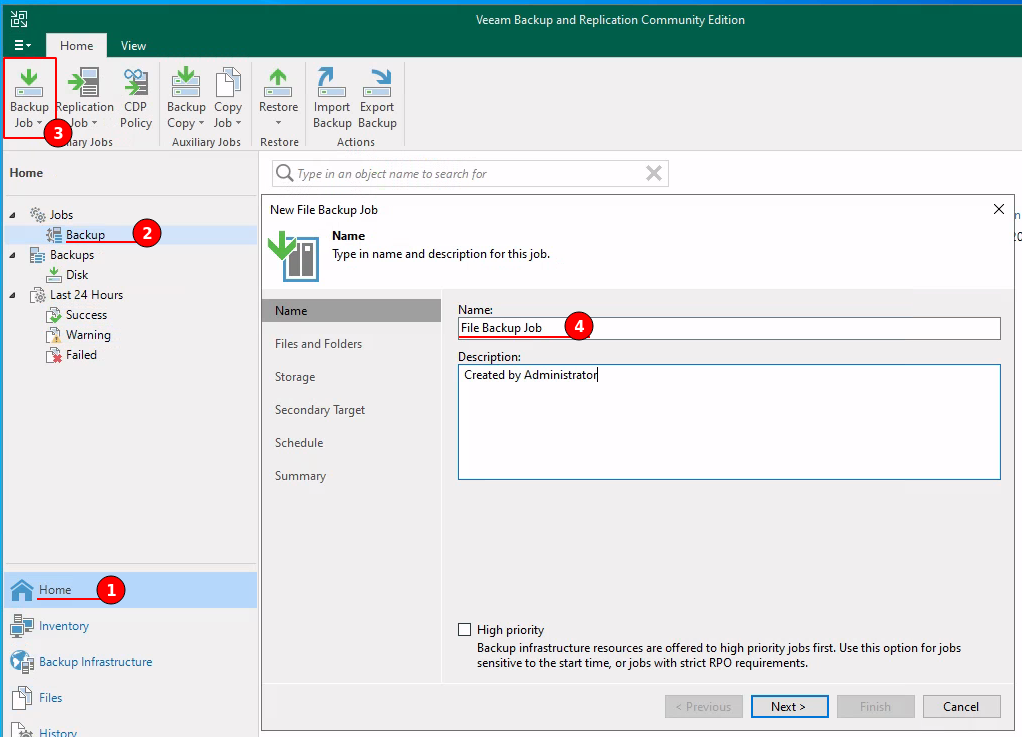Image resolution: width=1022 pixels, height=737 pixels.
Task: Select the Warning tree item
Action: [x=88, y=335]
